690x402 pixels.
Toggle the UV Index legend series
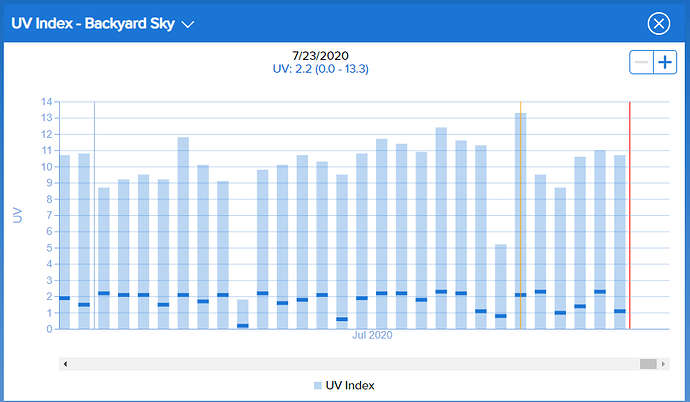tap(344, 385)
